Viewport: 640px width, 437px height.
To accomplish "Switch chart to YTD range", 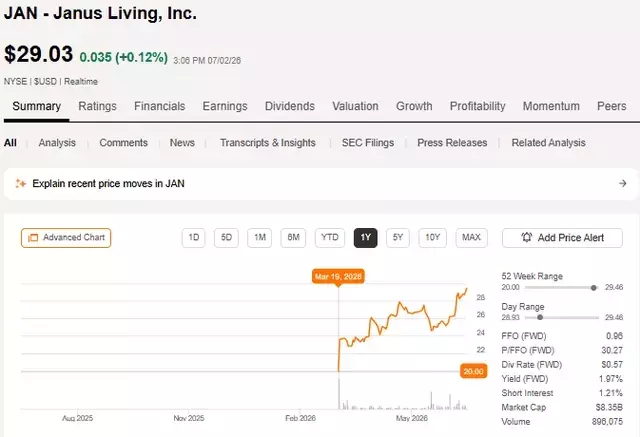I will click(x=329, y=237).
